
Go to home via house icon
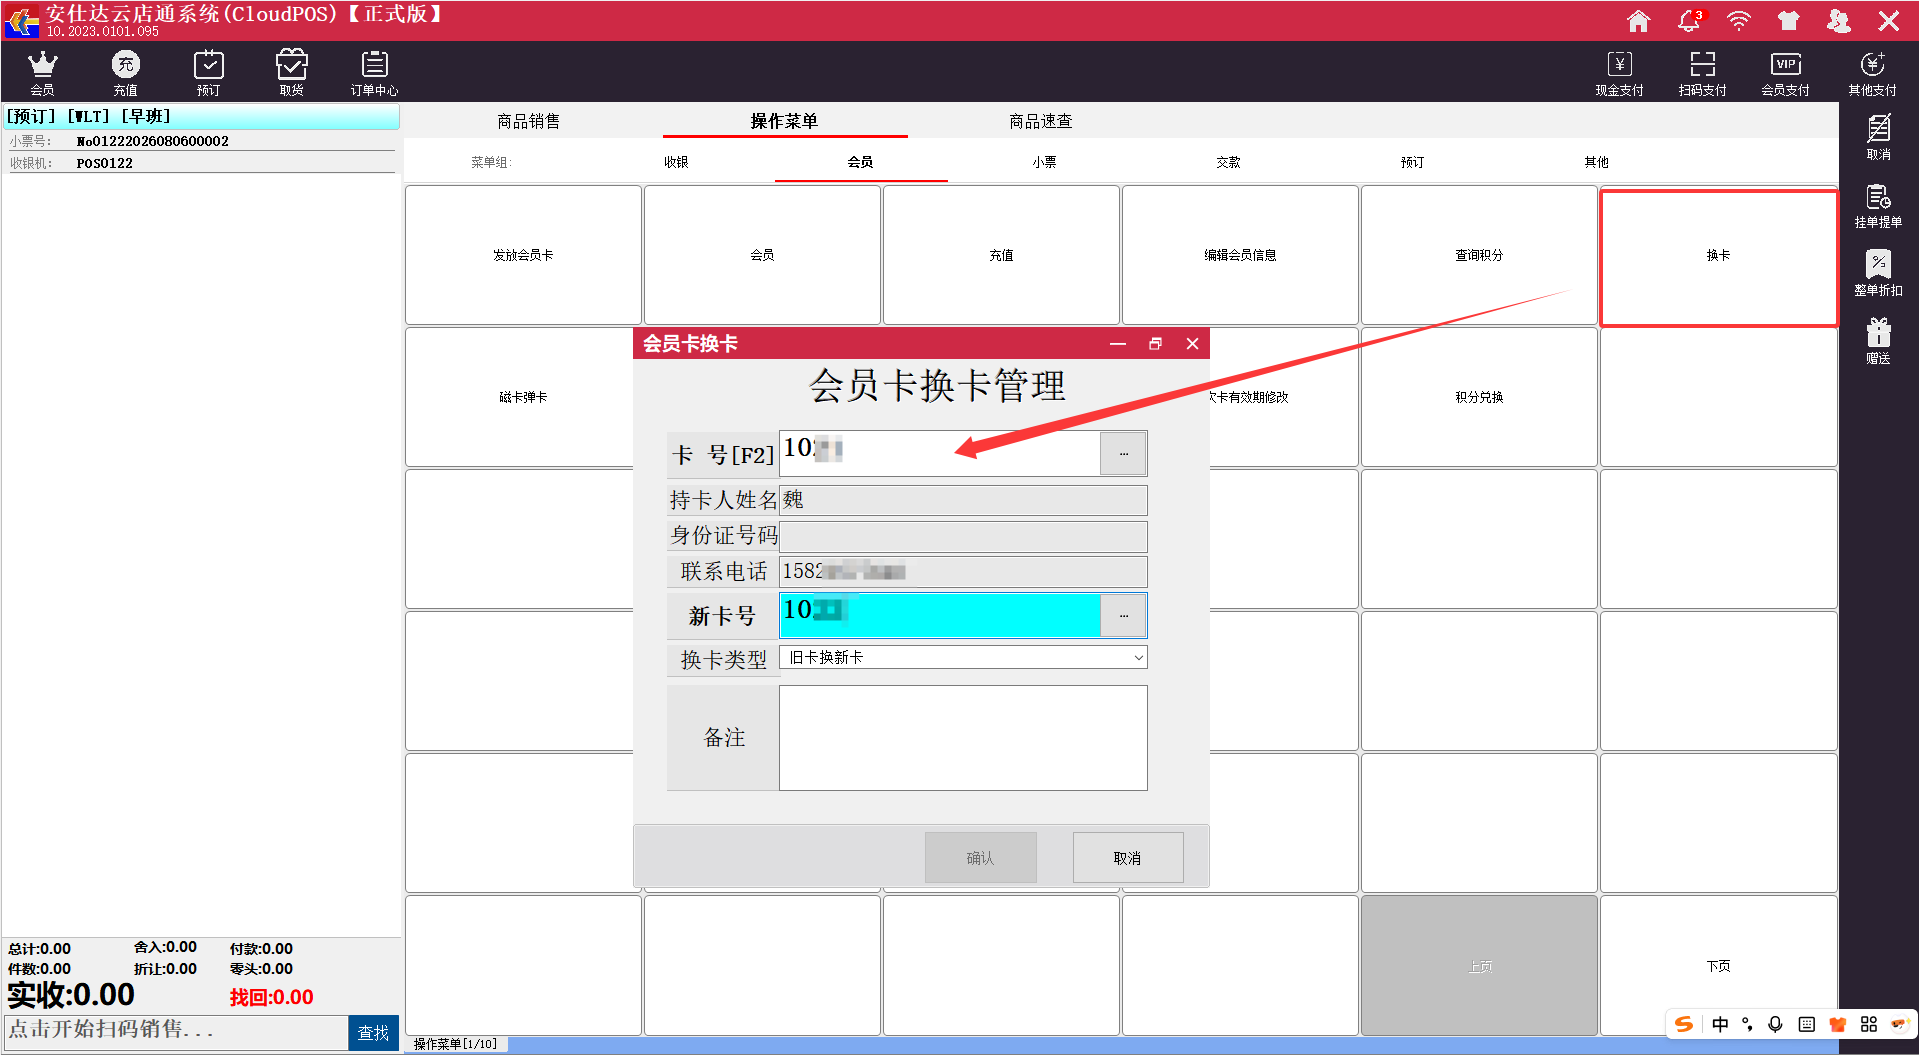tap(1638, 20)
